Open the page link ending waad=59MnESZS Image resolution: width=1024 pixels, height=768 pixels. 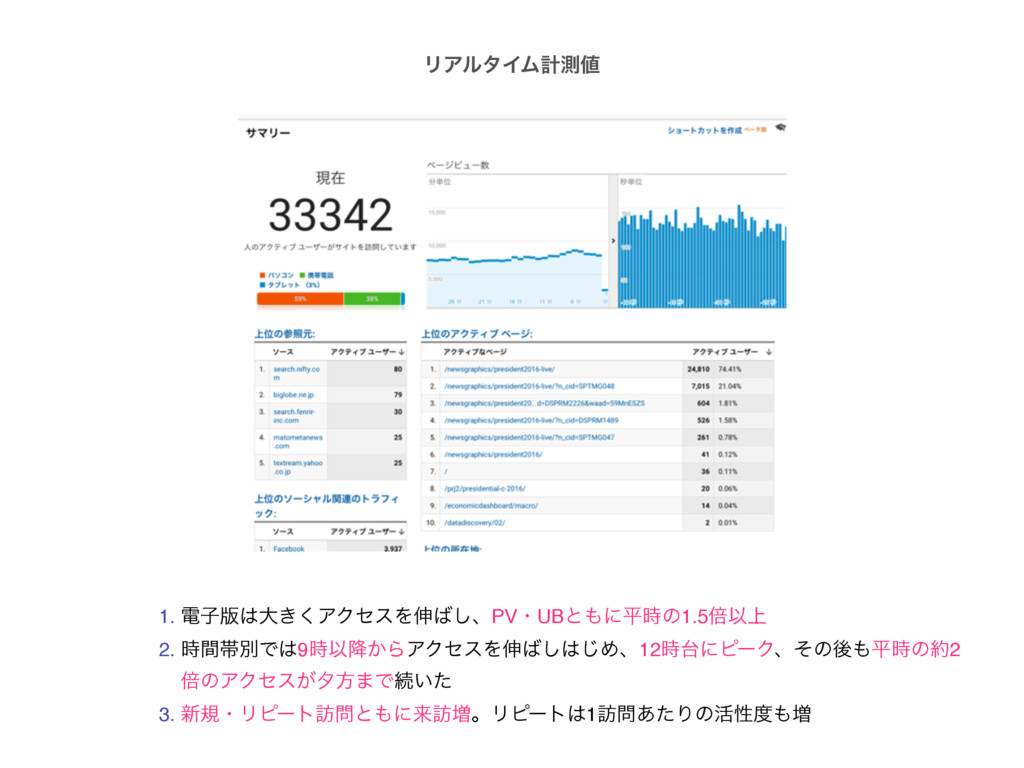click(544, 403)
